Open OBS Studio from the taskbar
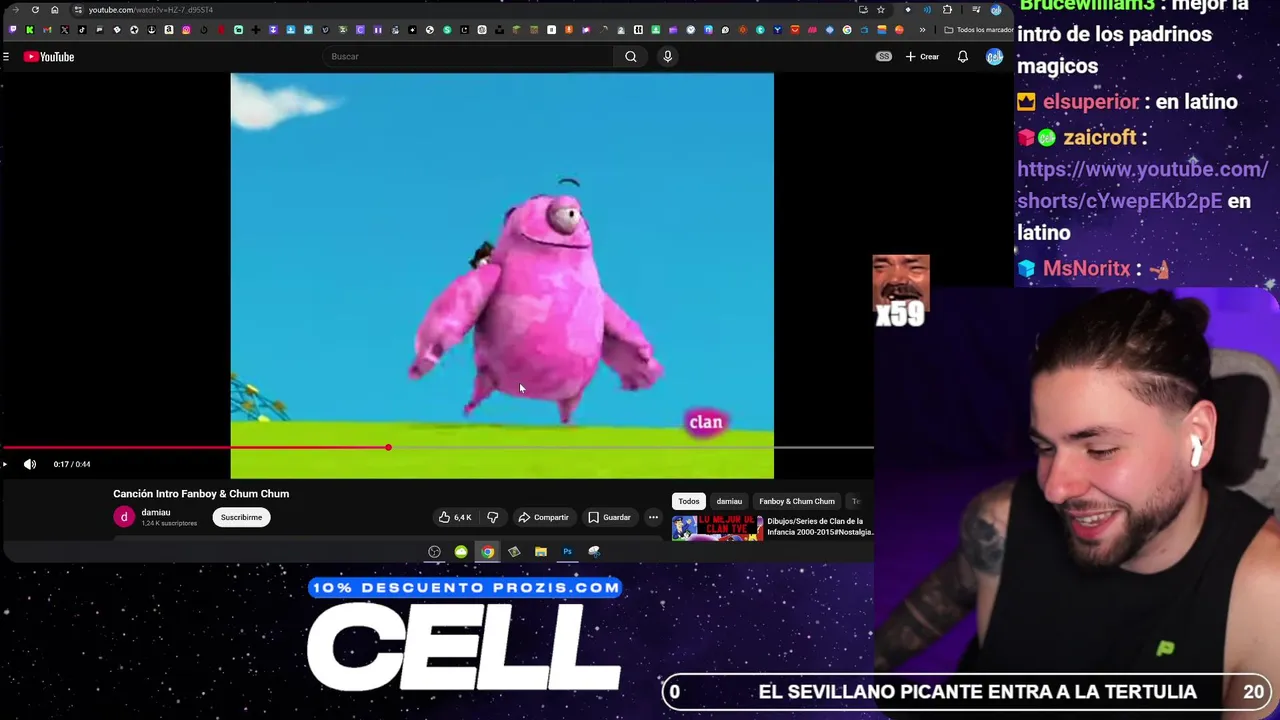The height and width of the screenshot is (720, 1280). [x=434, y=551]
